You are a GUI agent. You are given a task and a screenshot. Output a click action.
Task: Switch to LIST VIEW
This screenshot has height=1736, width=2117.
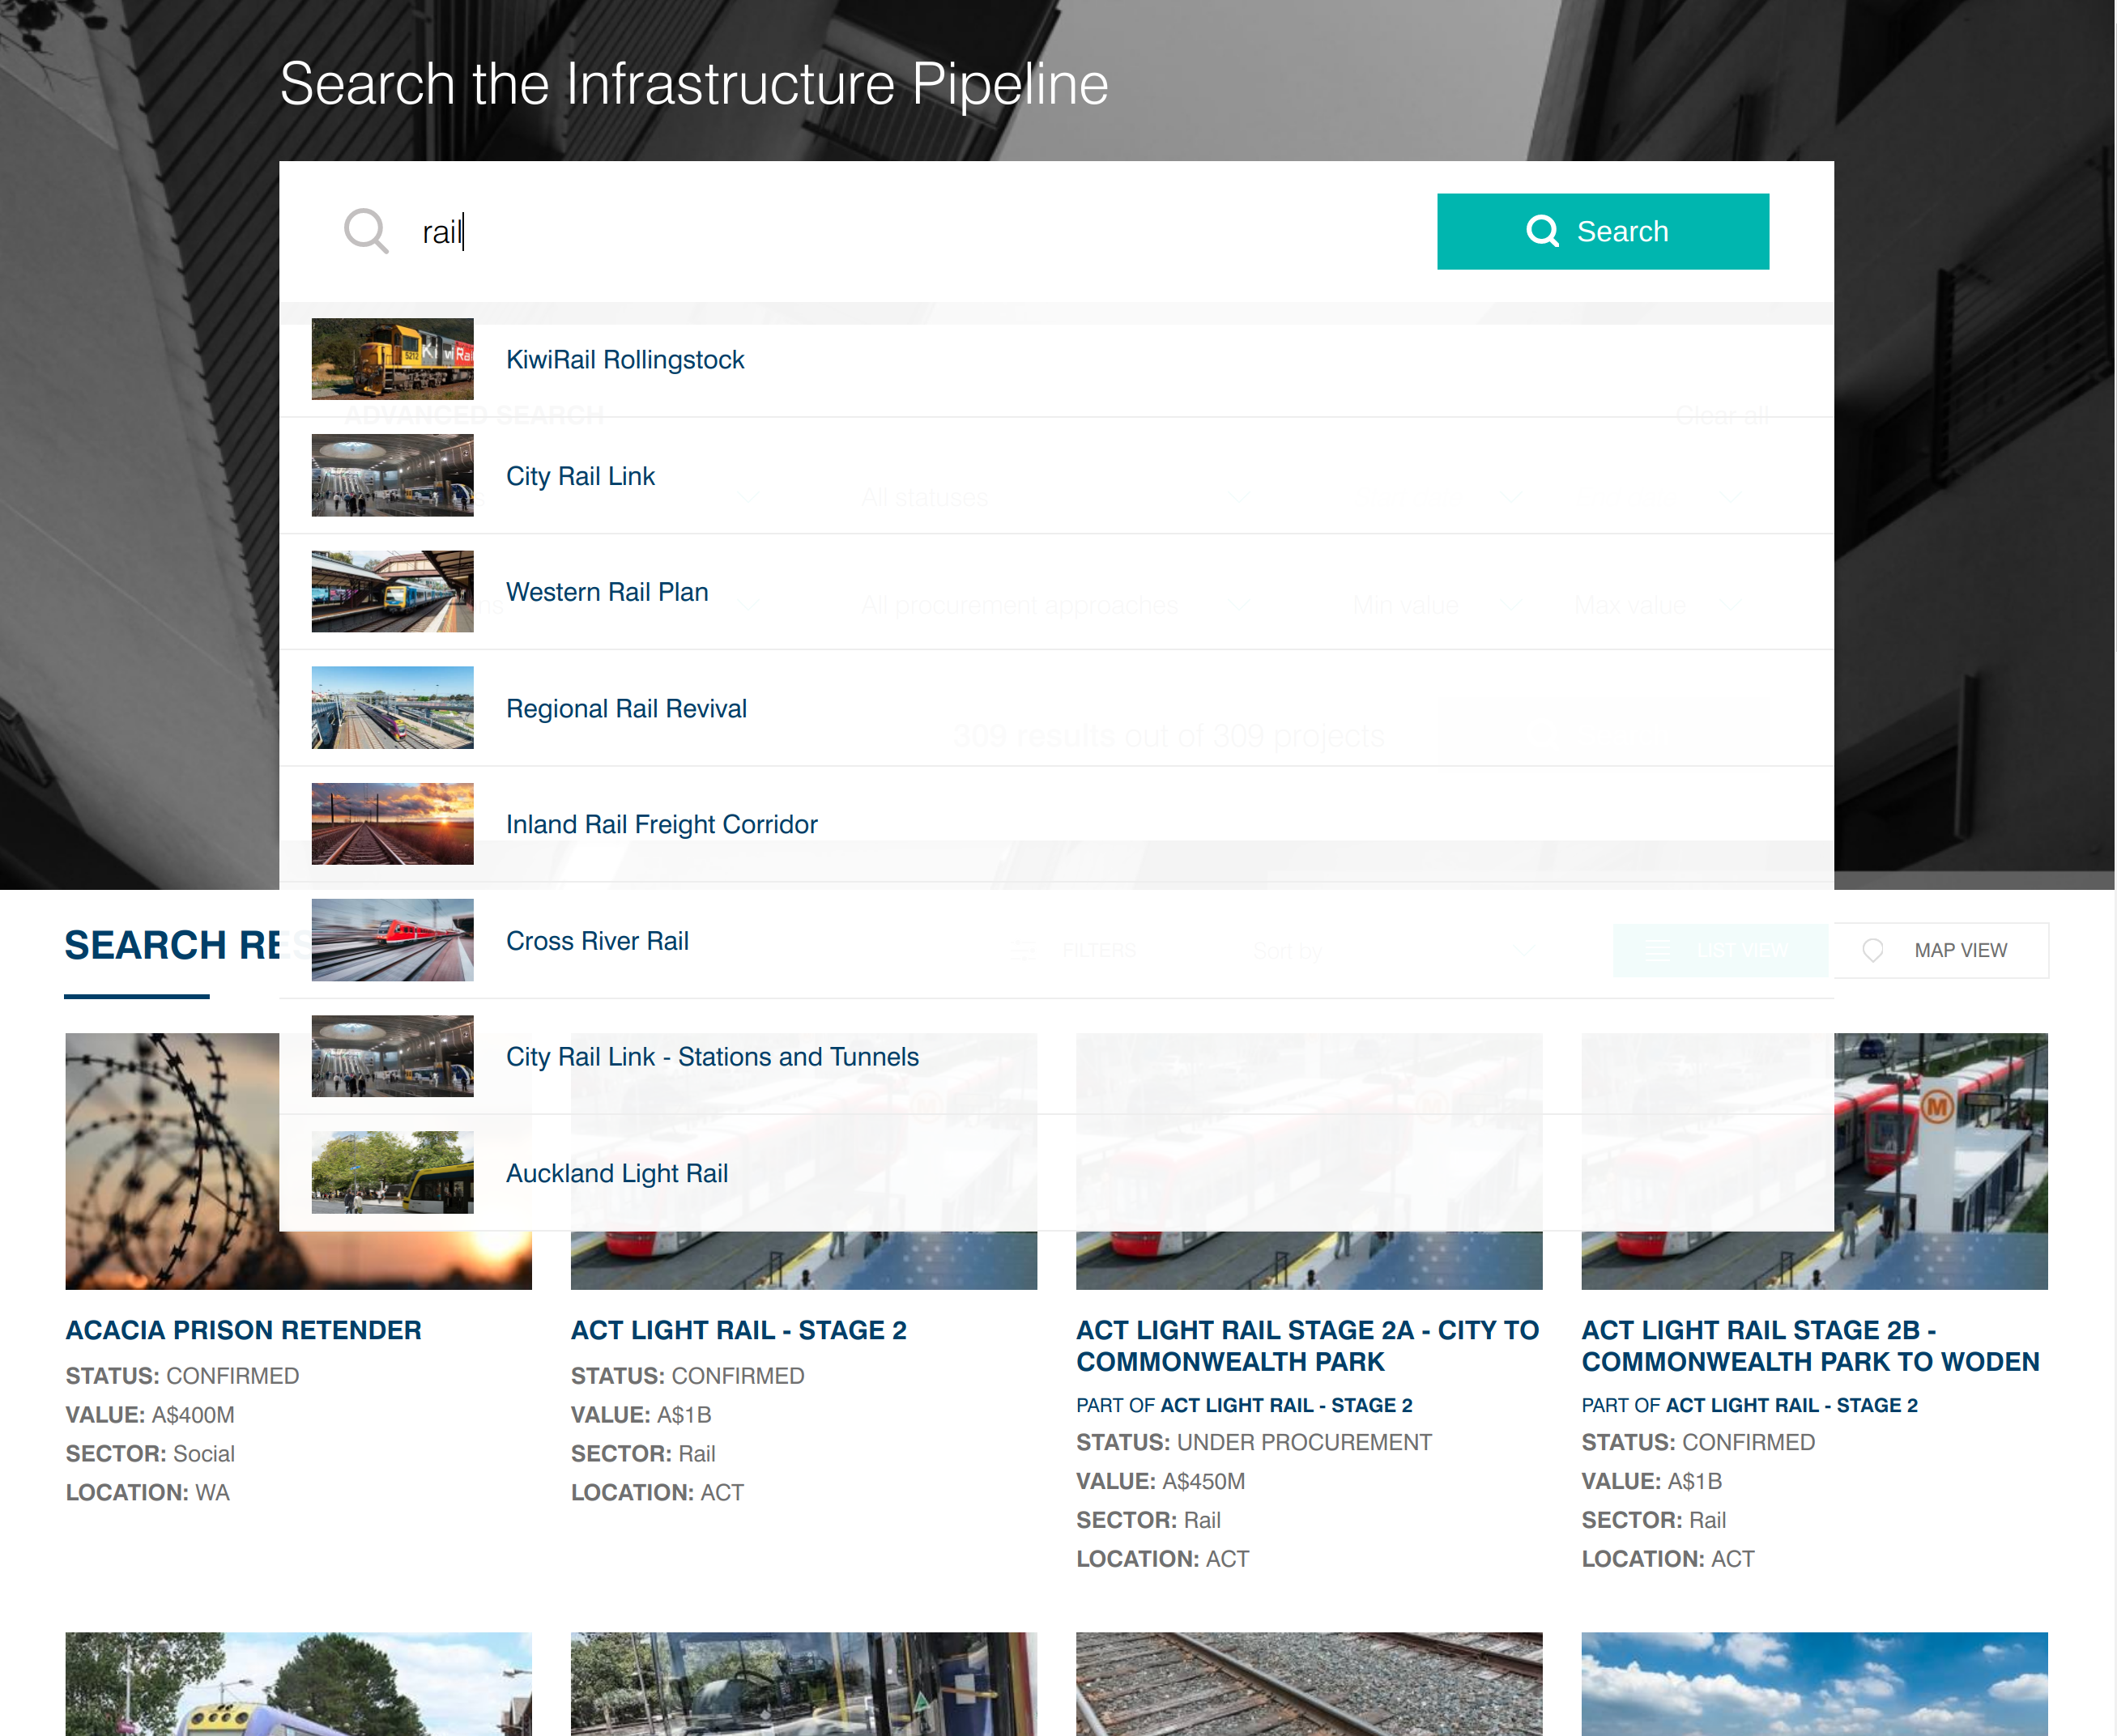1720,949
